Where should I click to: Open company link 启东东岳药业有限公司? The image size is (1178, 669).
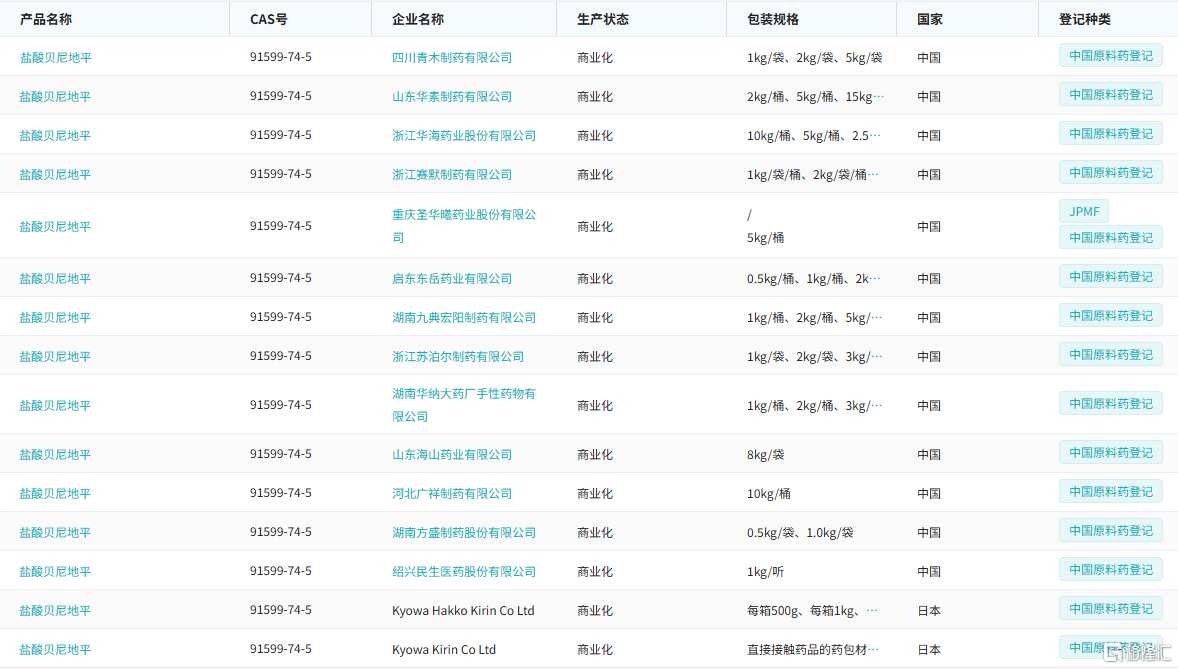pyautogui.click(x=452, y=279)
